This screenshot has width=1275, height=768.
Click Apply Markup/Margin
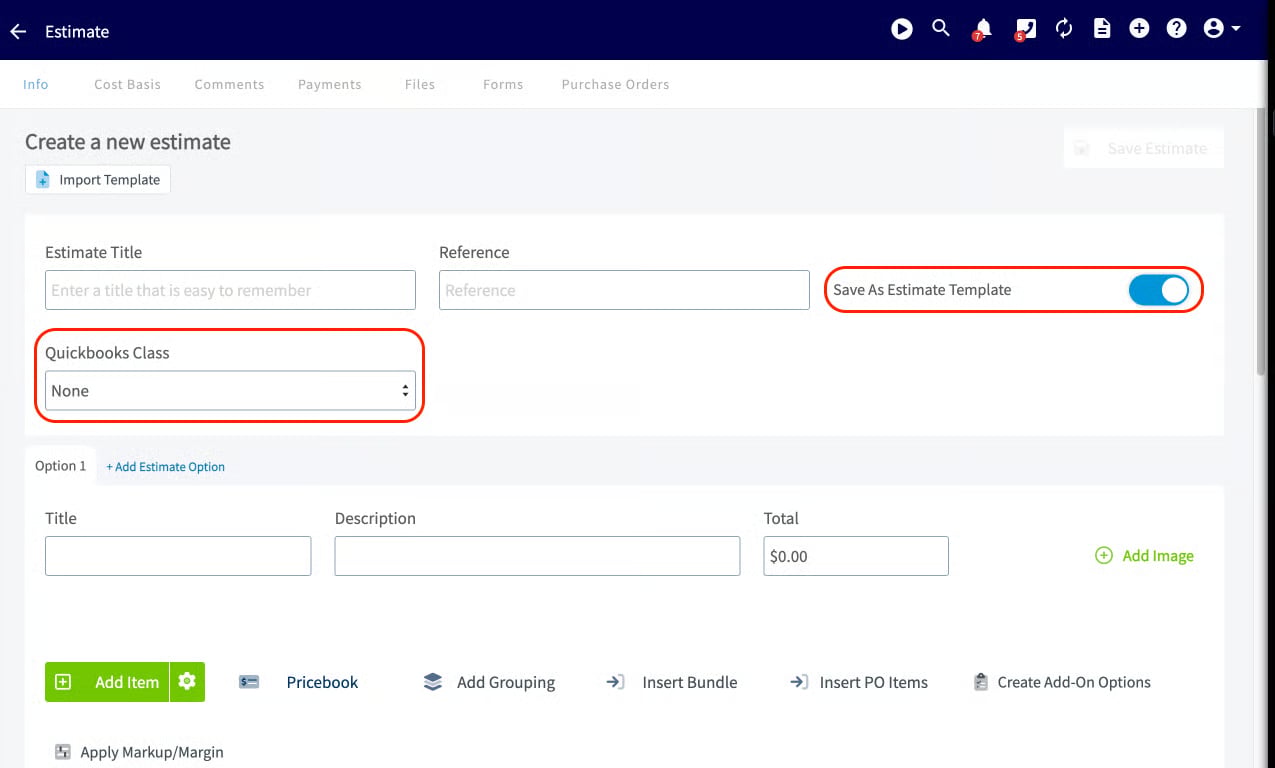(139, 752)
